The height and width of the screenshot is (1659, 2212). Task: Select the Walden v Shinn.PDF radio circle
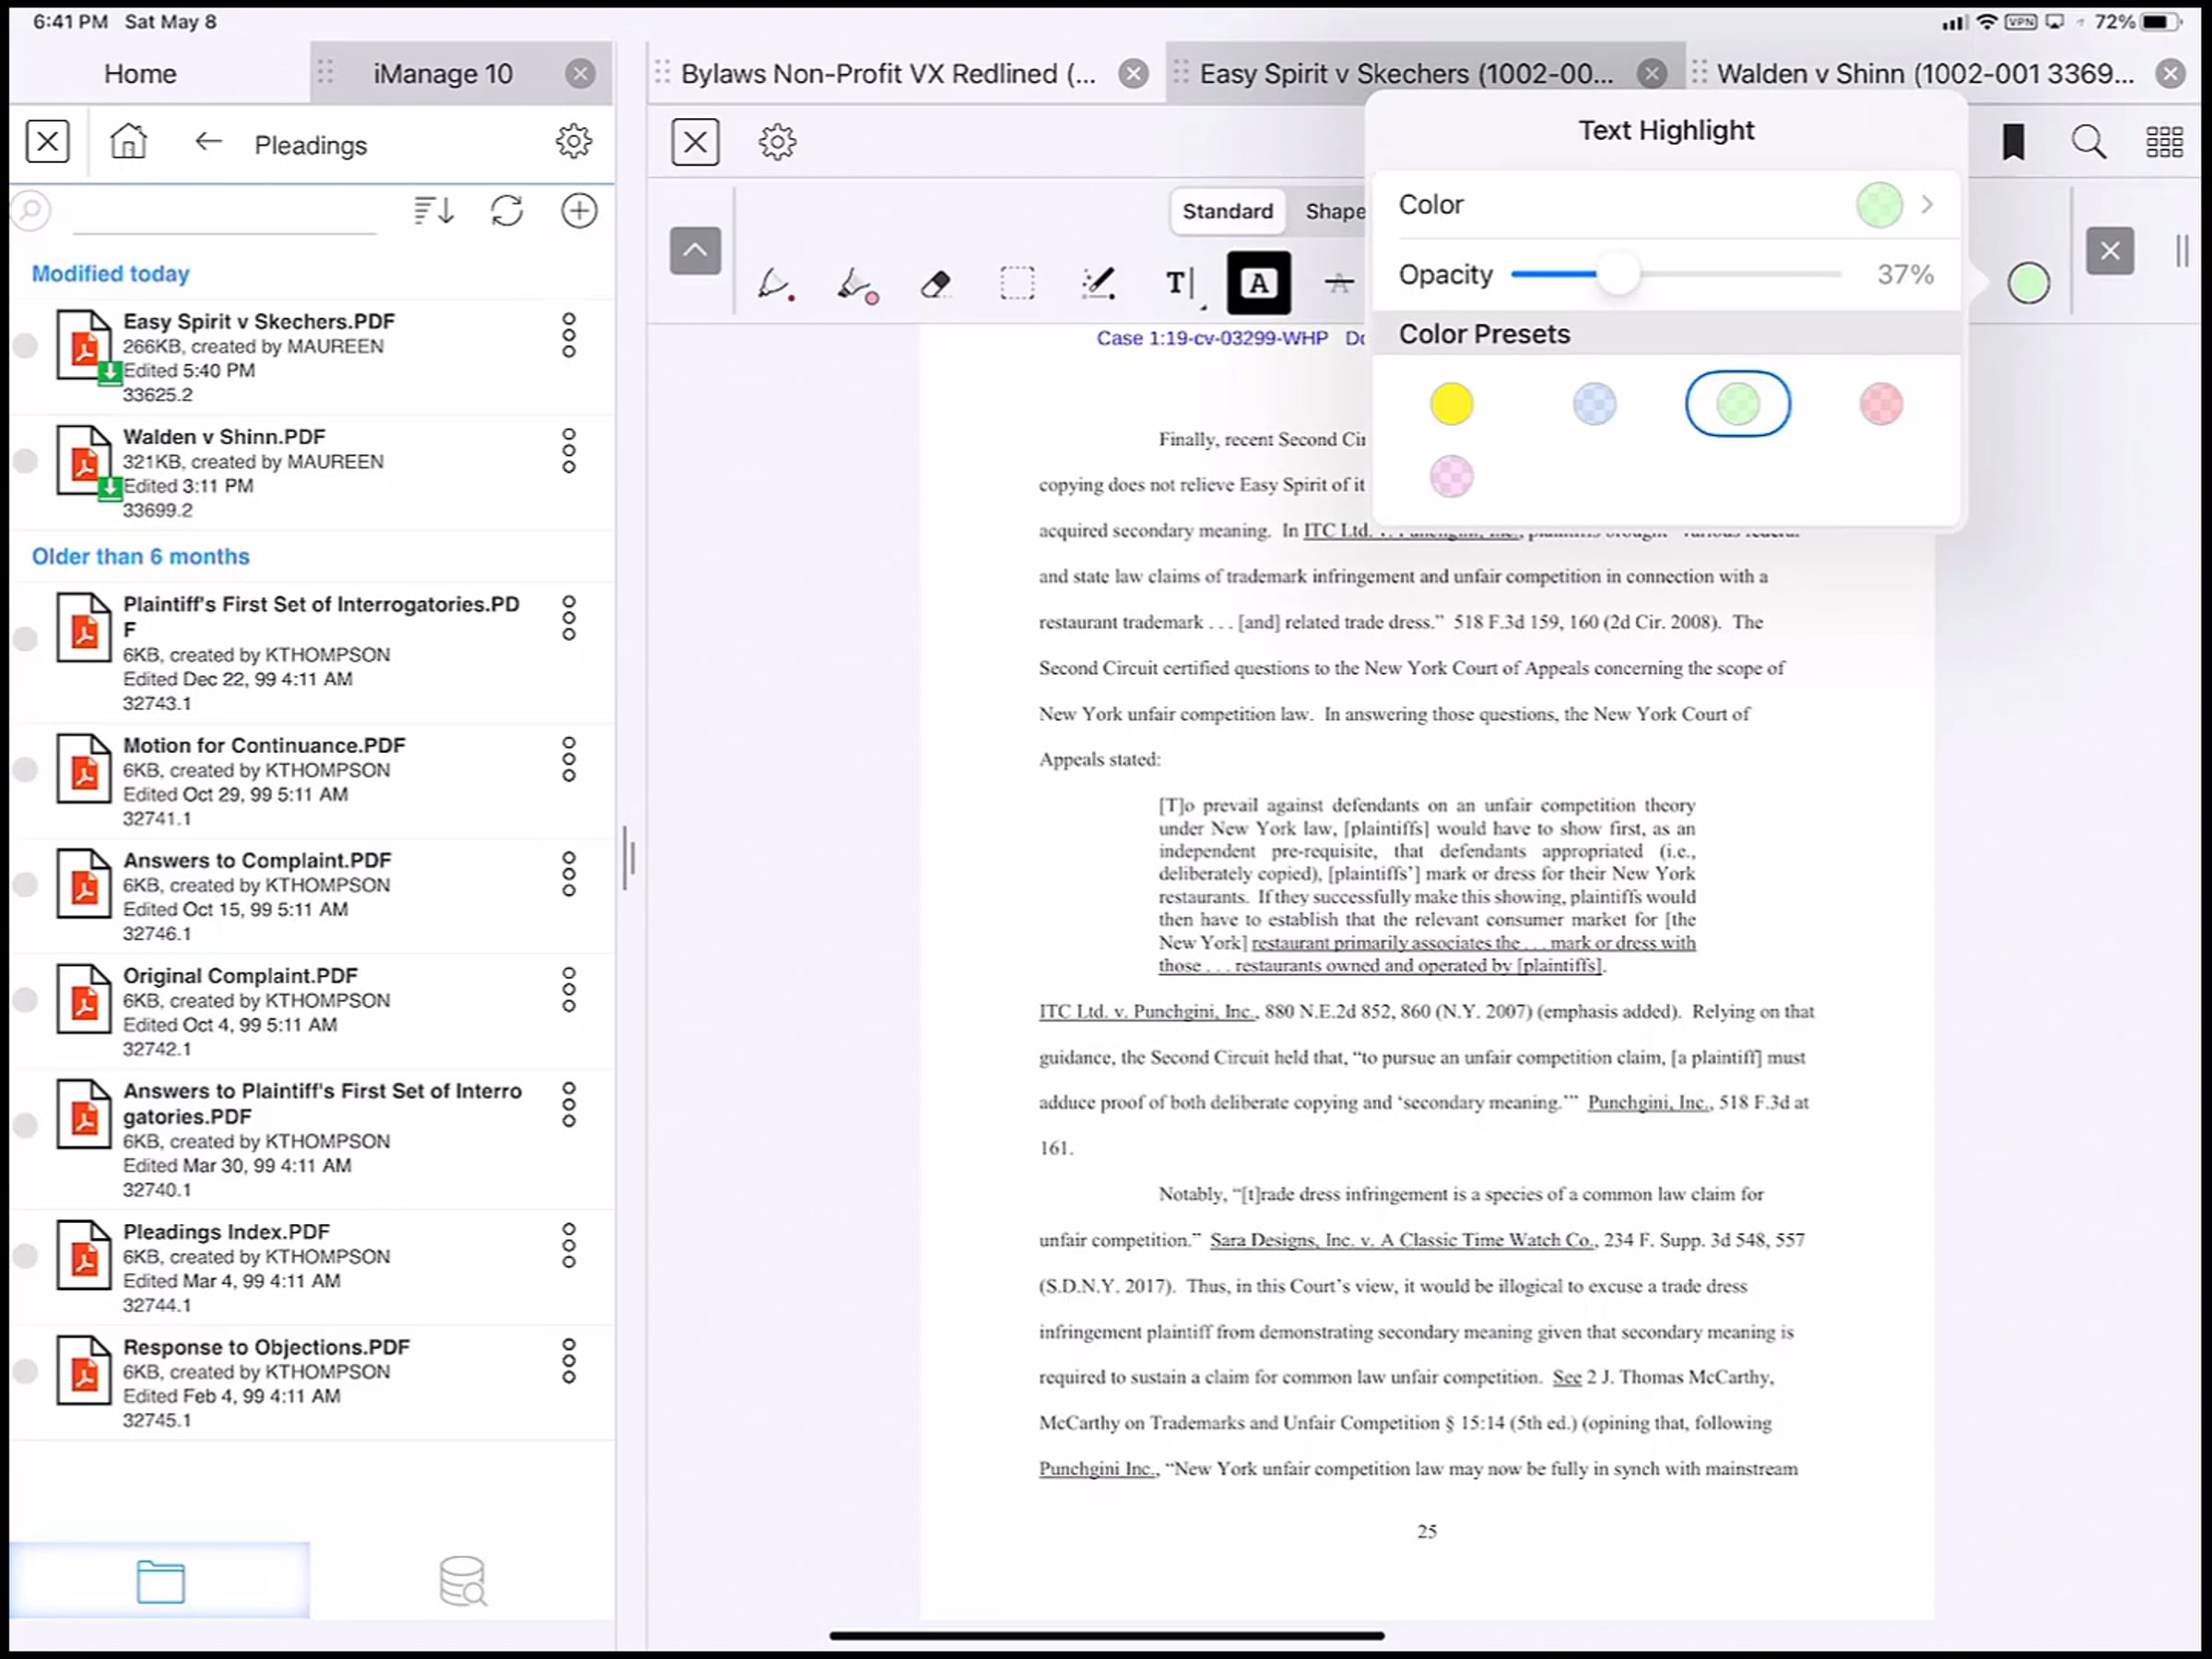coord(25,461)
